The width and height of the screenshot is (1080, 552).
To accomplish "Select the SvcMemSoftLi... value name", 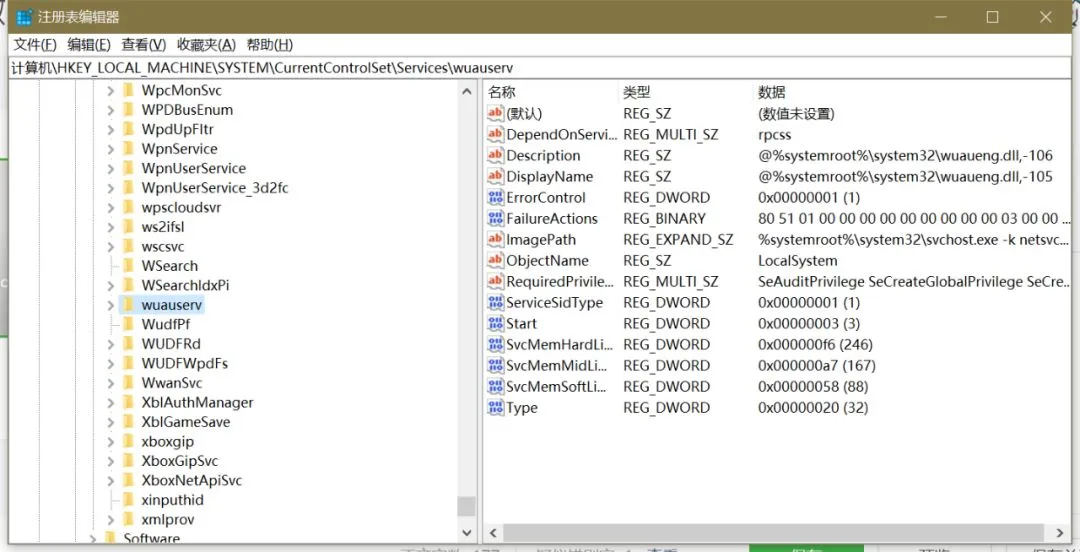I will [x=558, y=387].
